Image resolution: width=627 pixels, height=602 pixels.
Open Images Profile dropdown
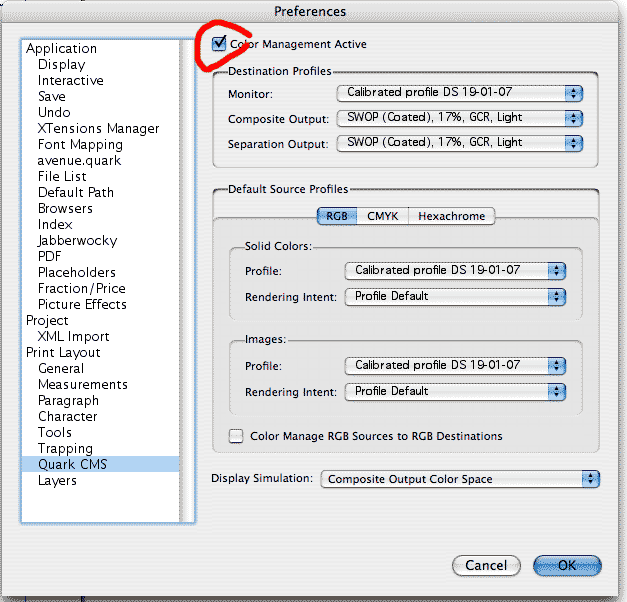point(455,366)
